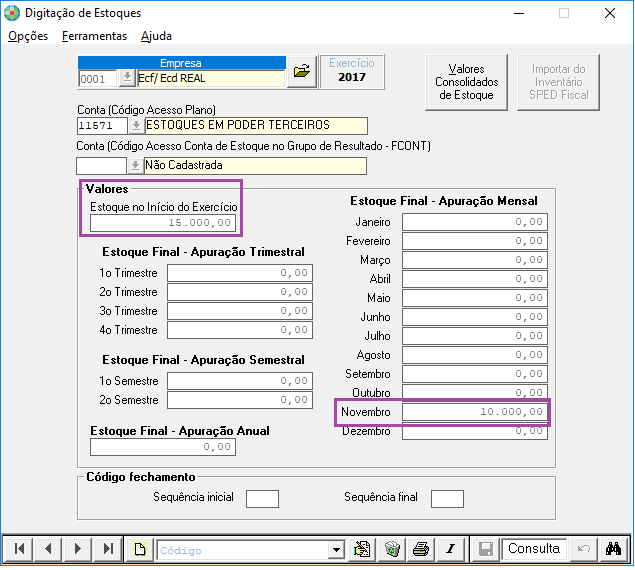Click the Digitação de Estoques app icon
The width and height of the screenshot is (635, 570).
pyautogui.click(x=12, y=13)
